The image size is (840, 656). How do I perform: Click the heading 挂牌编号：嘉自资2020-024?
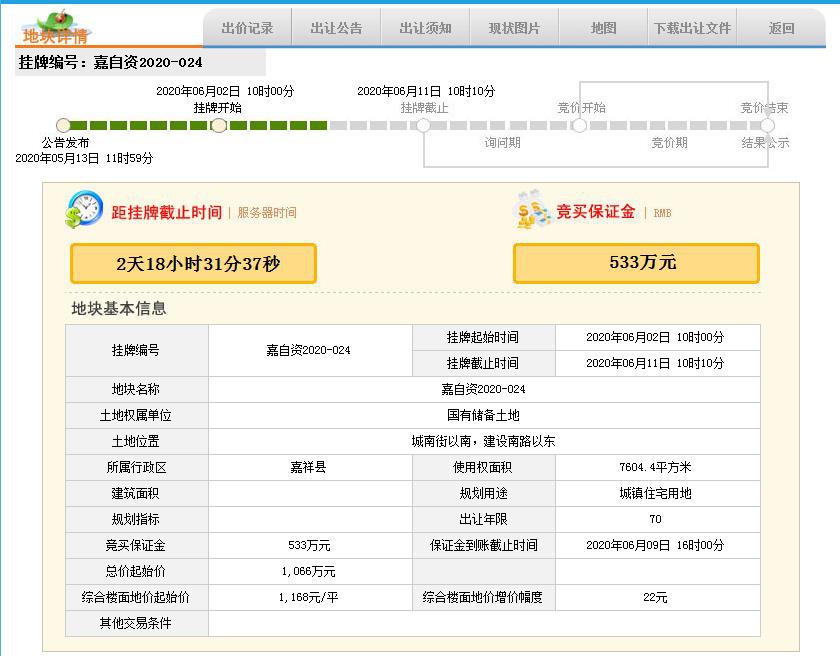click(110, 62)
